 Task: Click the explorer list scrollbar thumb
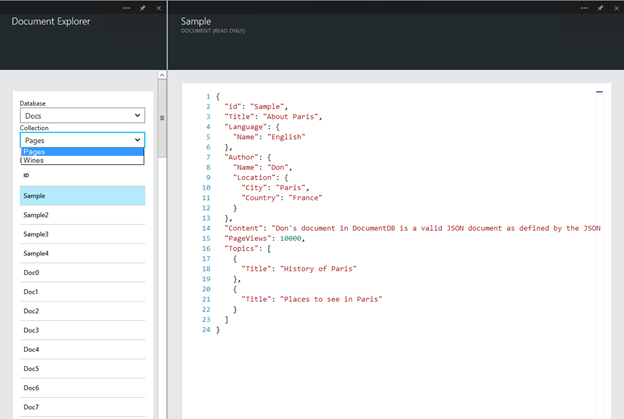tap(162, 118)
